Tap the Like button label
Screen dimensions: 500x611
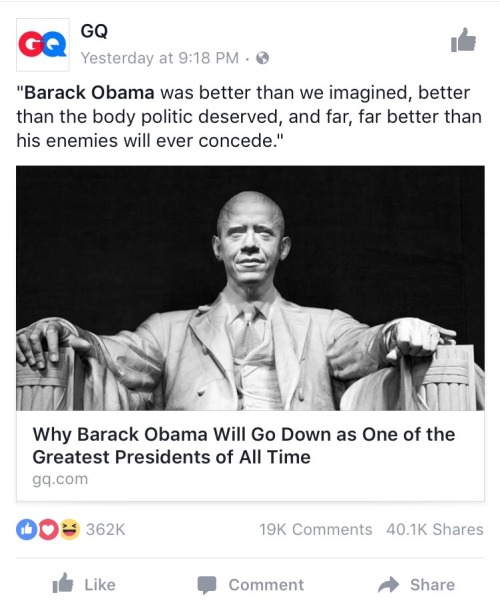100,585
